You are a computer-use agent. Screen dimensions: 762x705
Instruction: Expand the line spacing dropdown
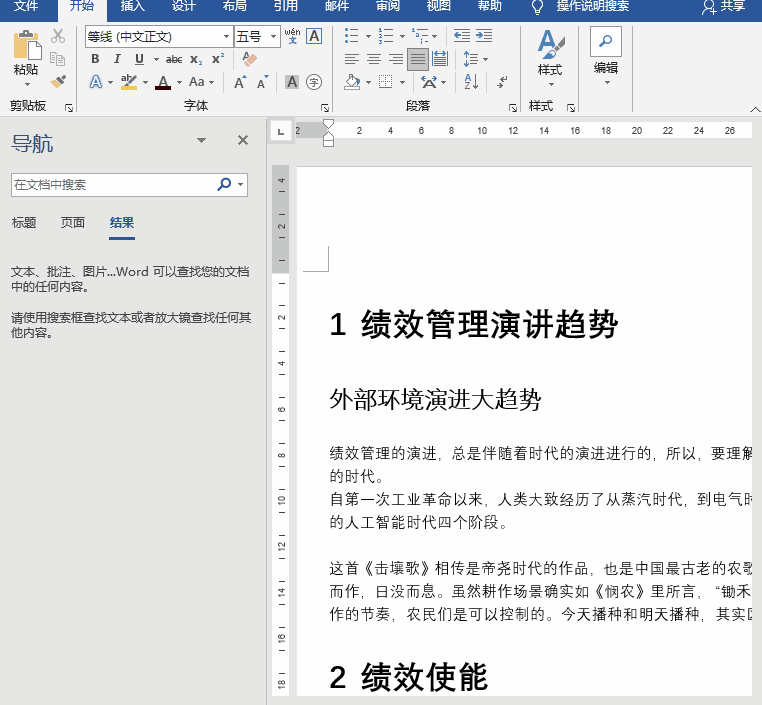[x=485, y=59]
